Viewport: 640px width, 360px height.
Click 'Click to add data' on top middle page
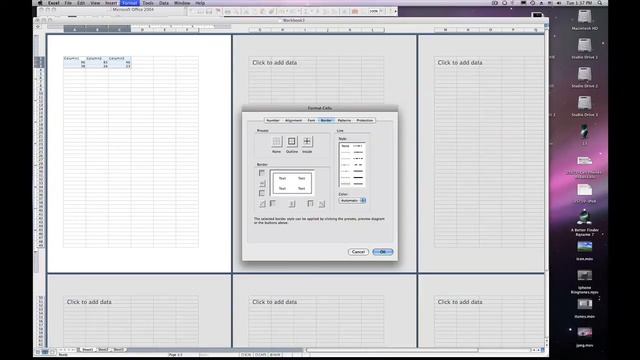(275, 62)
